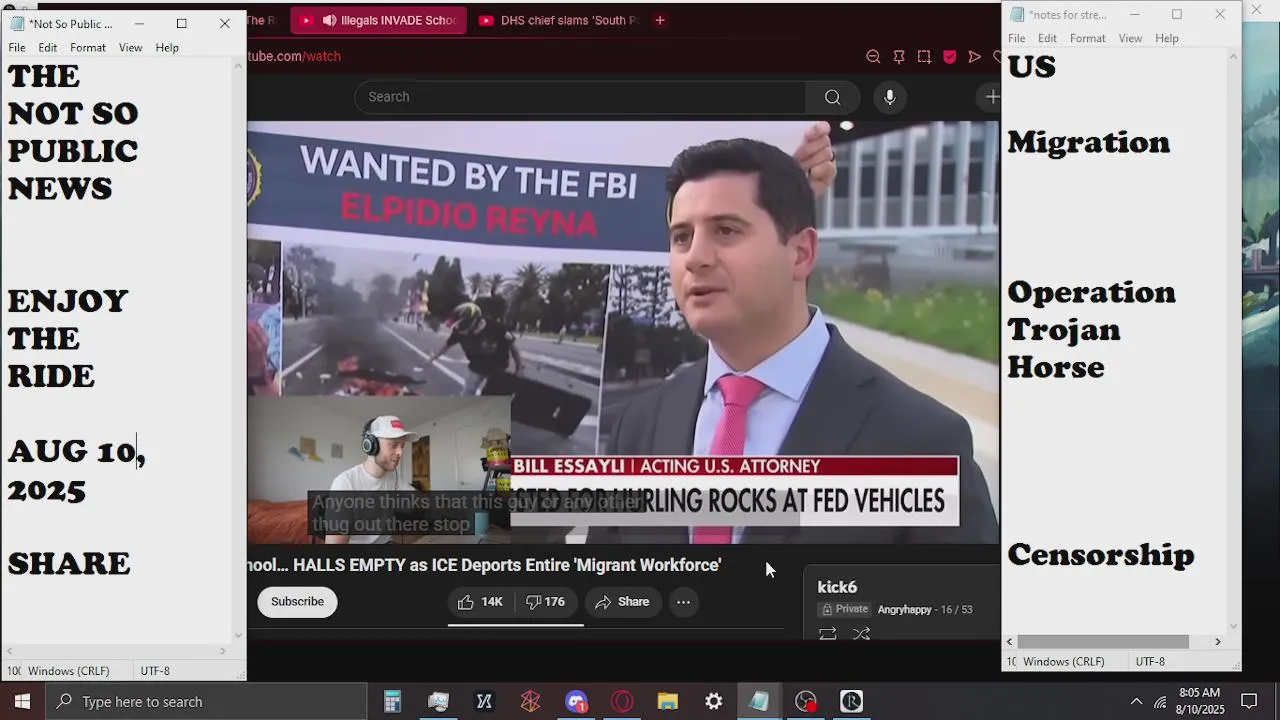Open Format menu in notes for stream Notepad

point(1088,38)
